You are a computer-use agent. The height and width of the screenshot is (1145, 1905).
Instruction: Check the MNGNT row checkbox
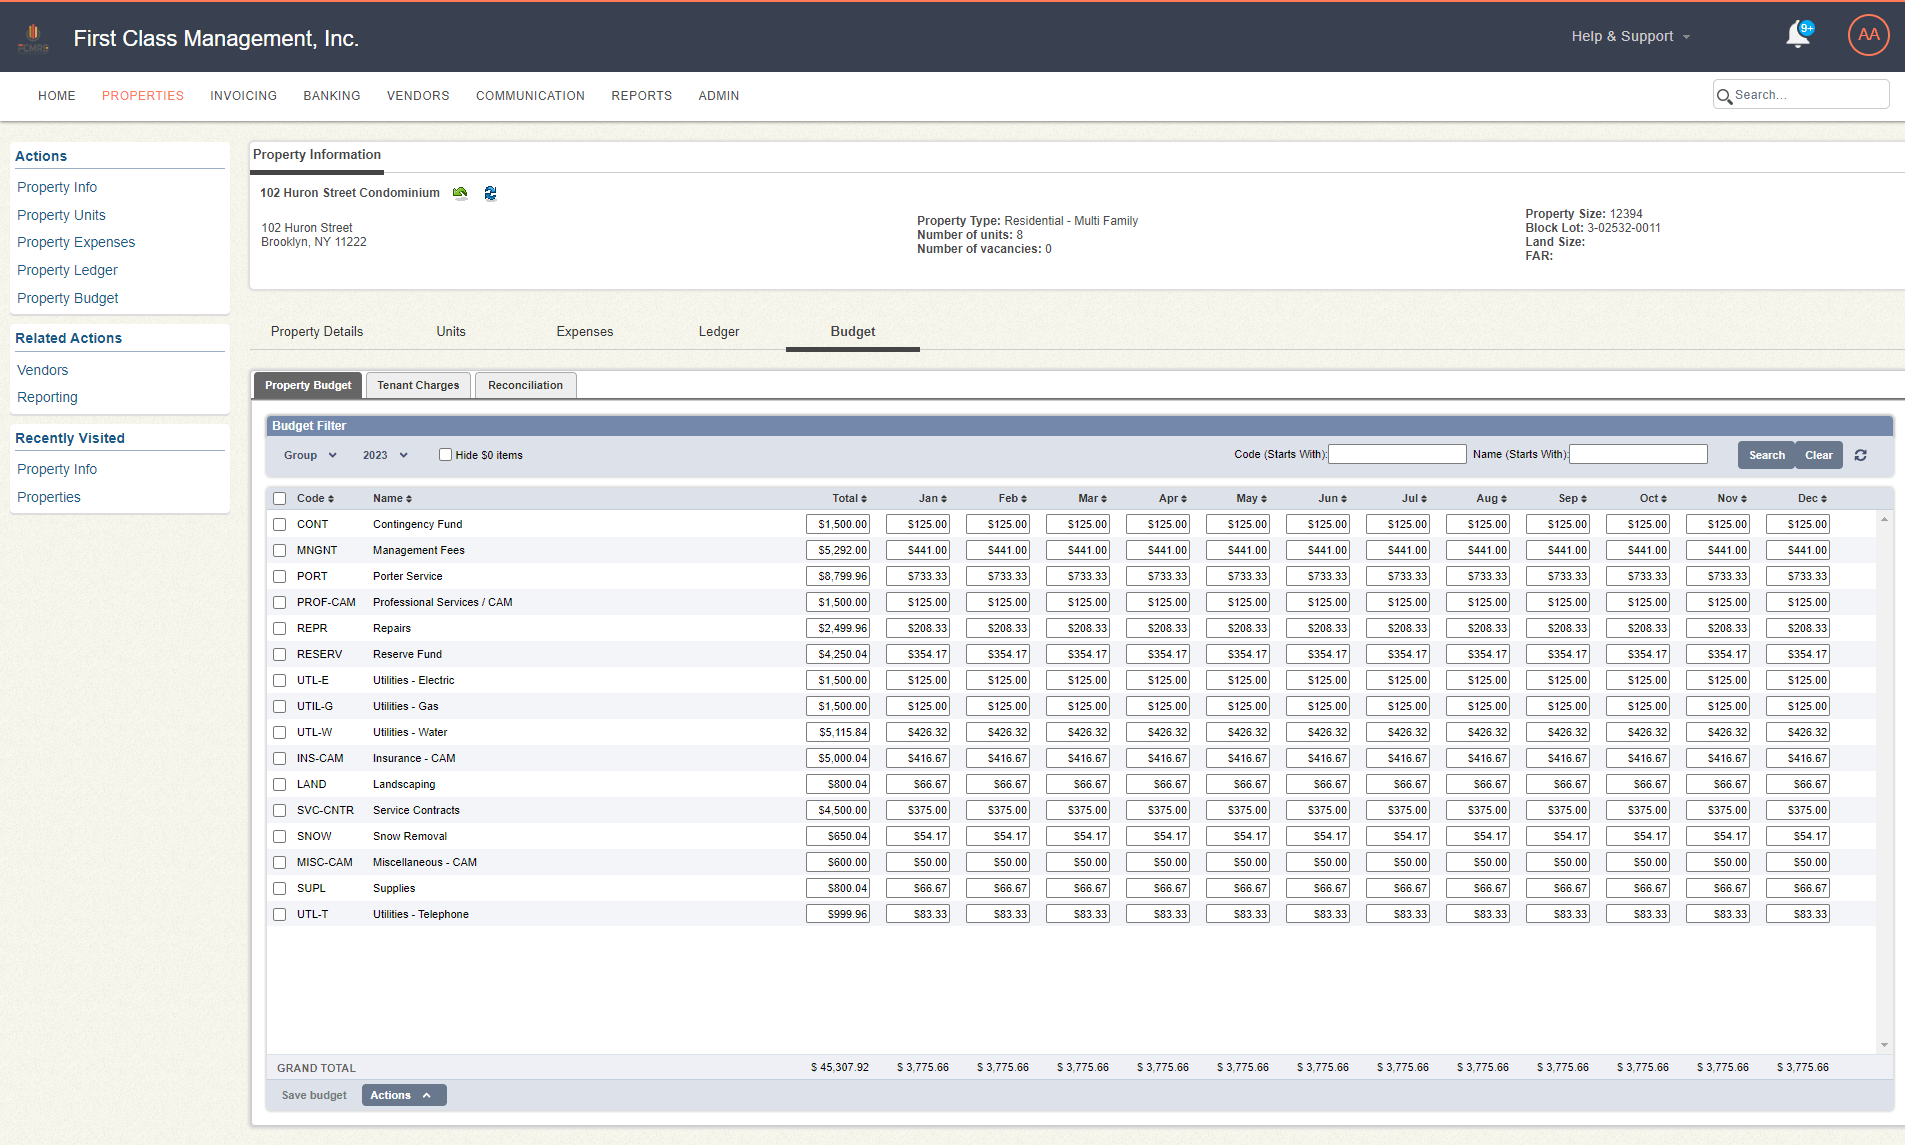click(x=280, y=551)
